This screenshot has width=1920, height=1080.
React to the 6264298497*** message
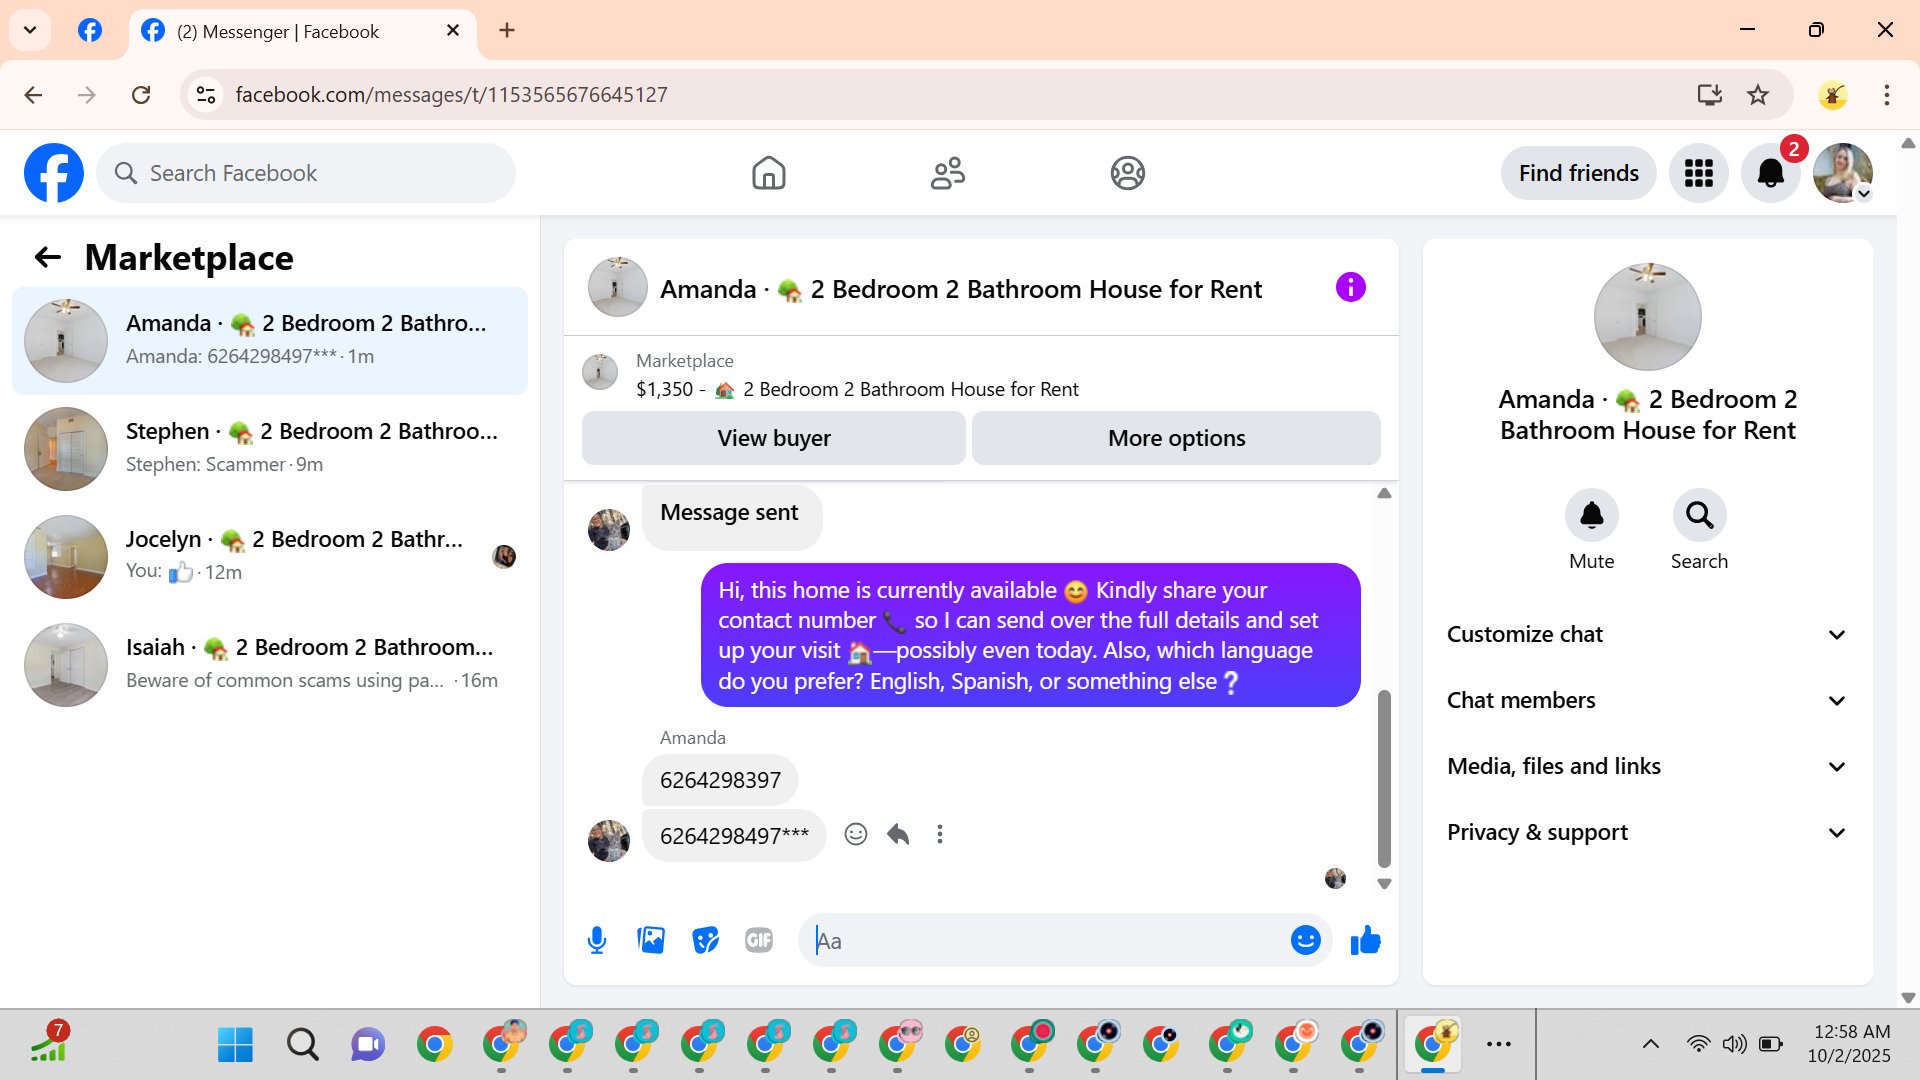856,834
